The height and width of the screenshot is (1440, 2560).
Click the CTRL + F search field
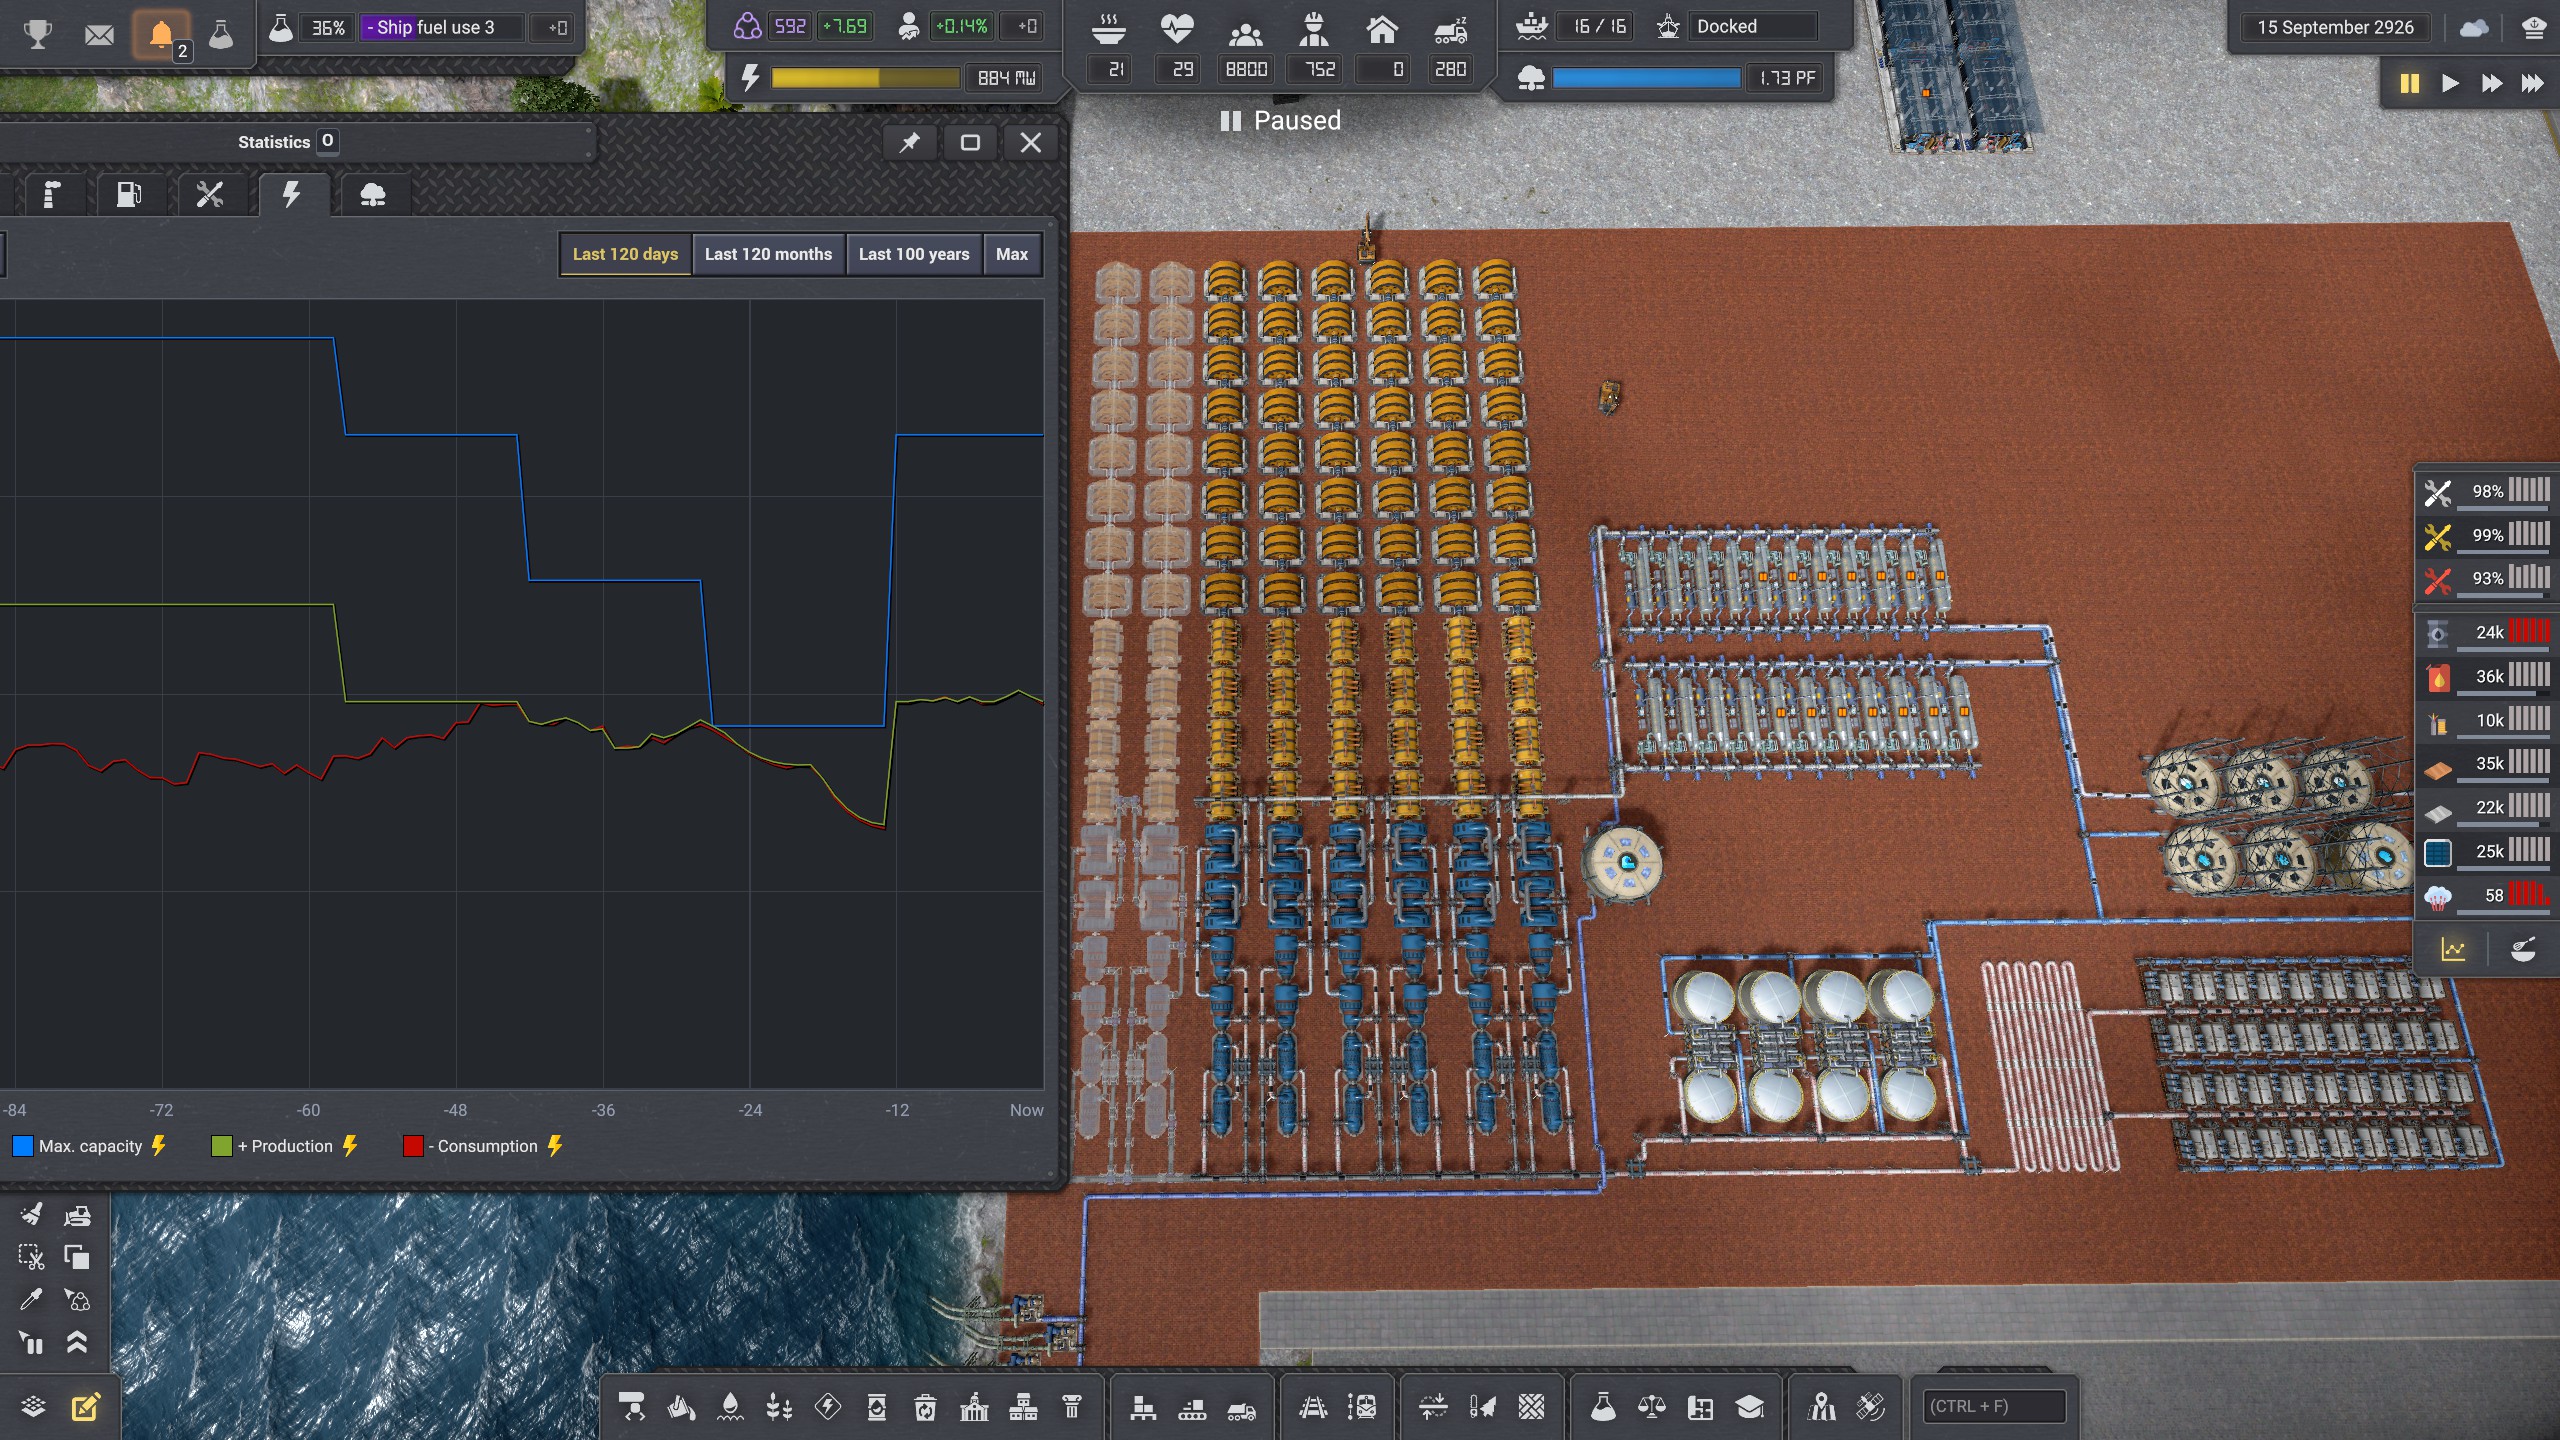point(1994,1406)
